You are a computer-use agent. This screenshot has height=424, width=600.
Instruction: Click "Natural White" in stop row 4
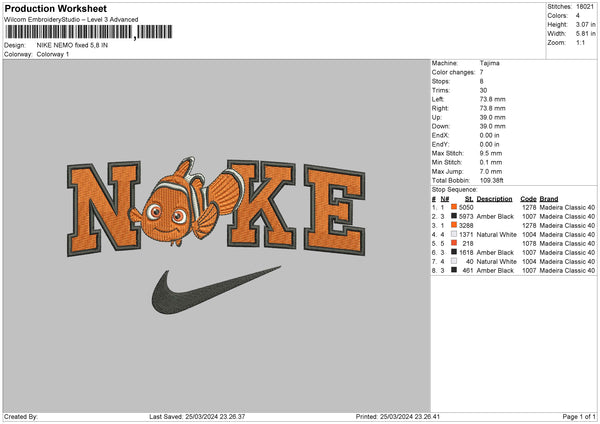497,235
